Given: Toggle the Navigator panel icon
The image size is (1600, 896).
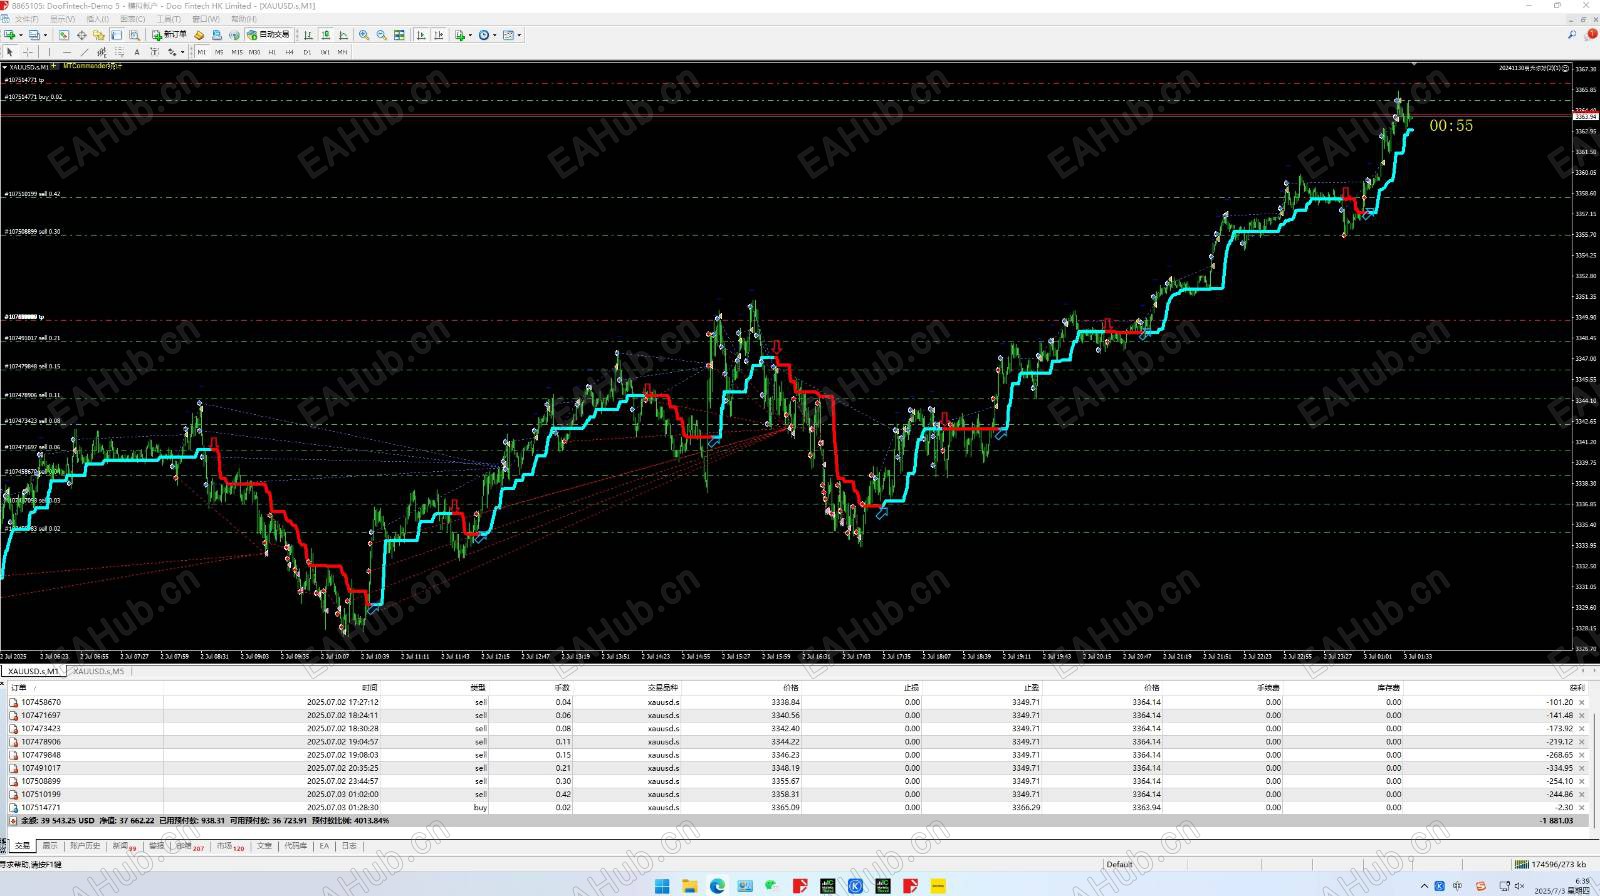Looking at the screenshot, I should tap(98, 35).
